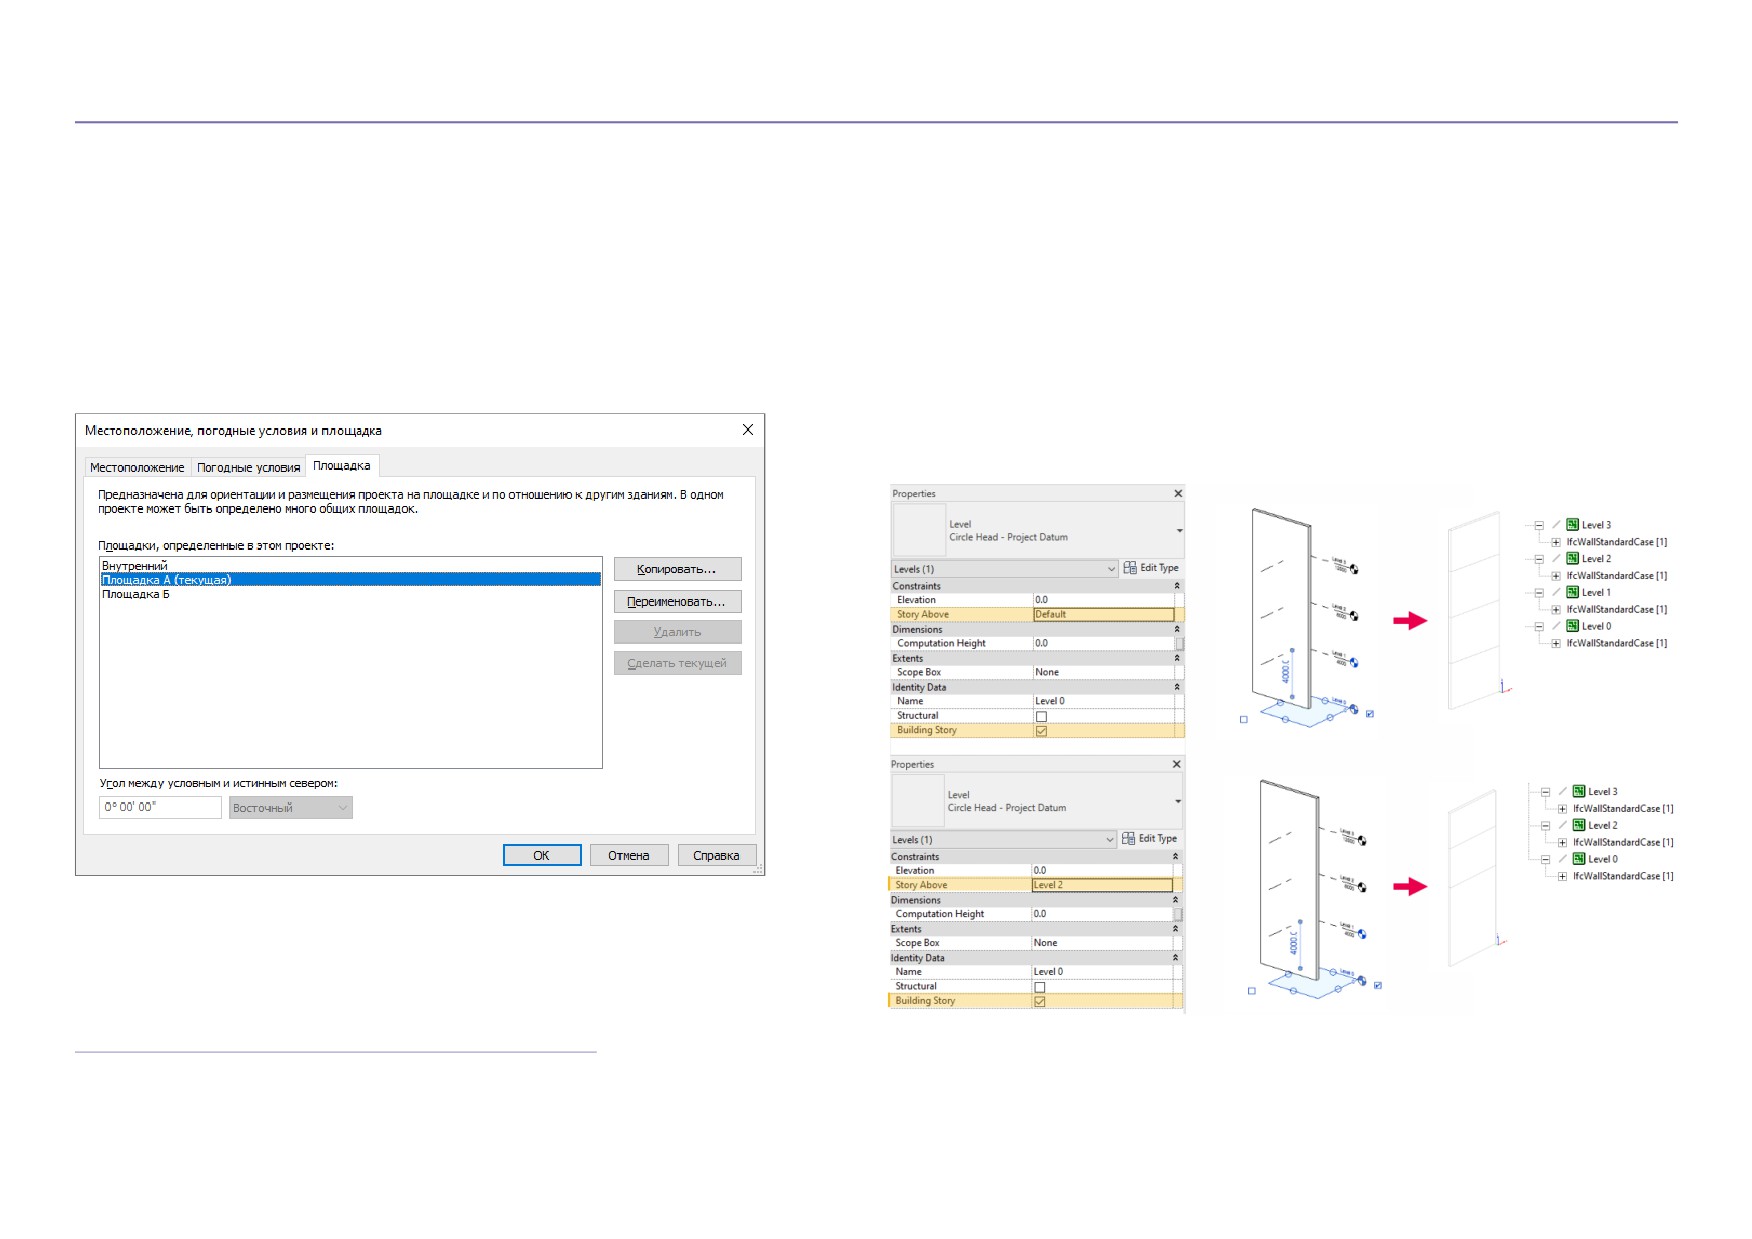Screen dimensions: 1752x1239
Task: Switch to the Погодные условия tab
Action: click(248, 467)
